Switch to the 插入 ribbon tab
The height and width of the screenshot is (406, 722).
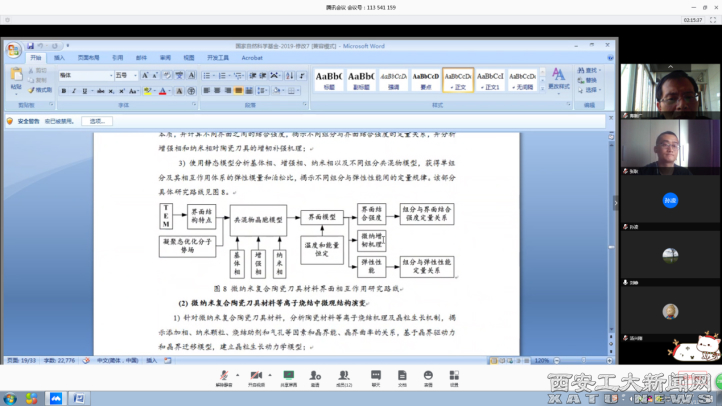(59, 58)
